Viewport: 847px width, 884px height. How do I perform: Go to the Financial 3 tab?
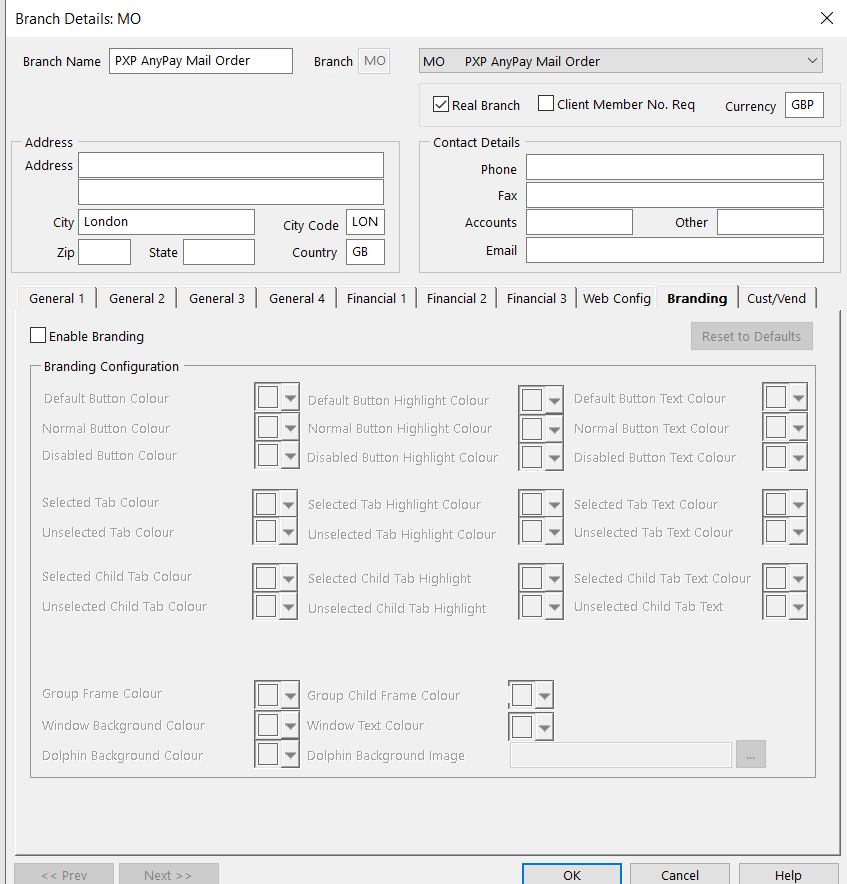(536, 298)
